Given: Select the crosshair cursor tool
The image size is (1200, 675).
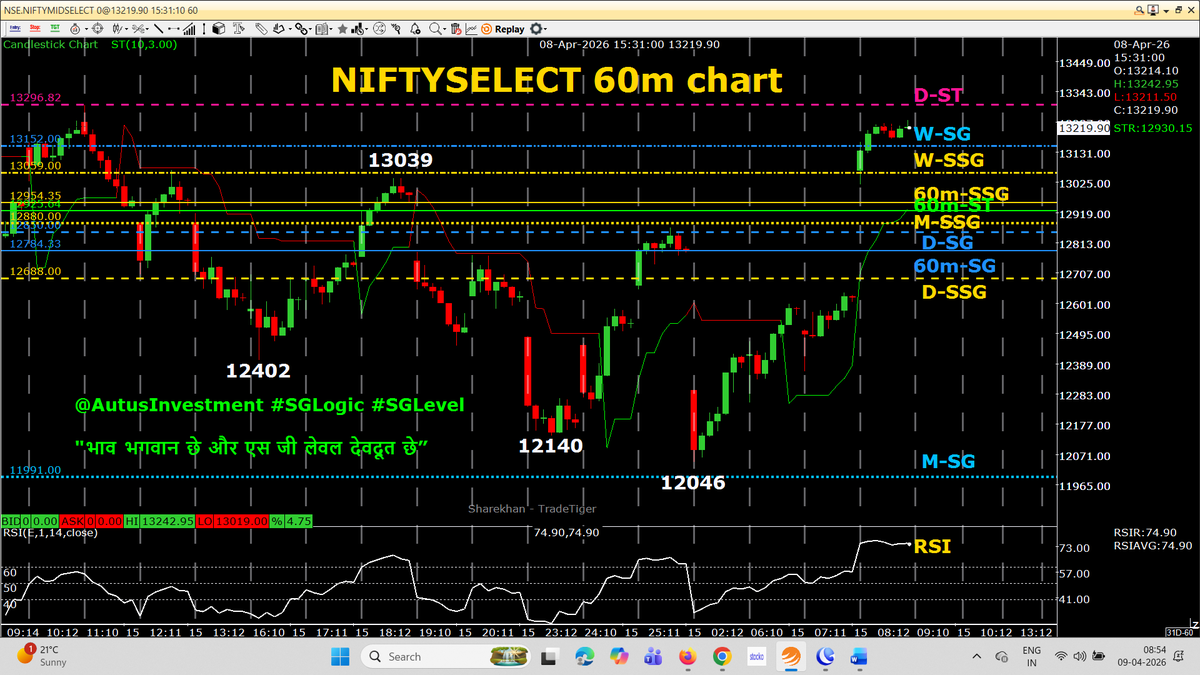Looking at the screenshot, I should point(98,29).
